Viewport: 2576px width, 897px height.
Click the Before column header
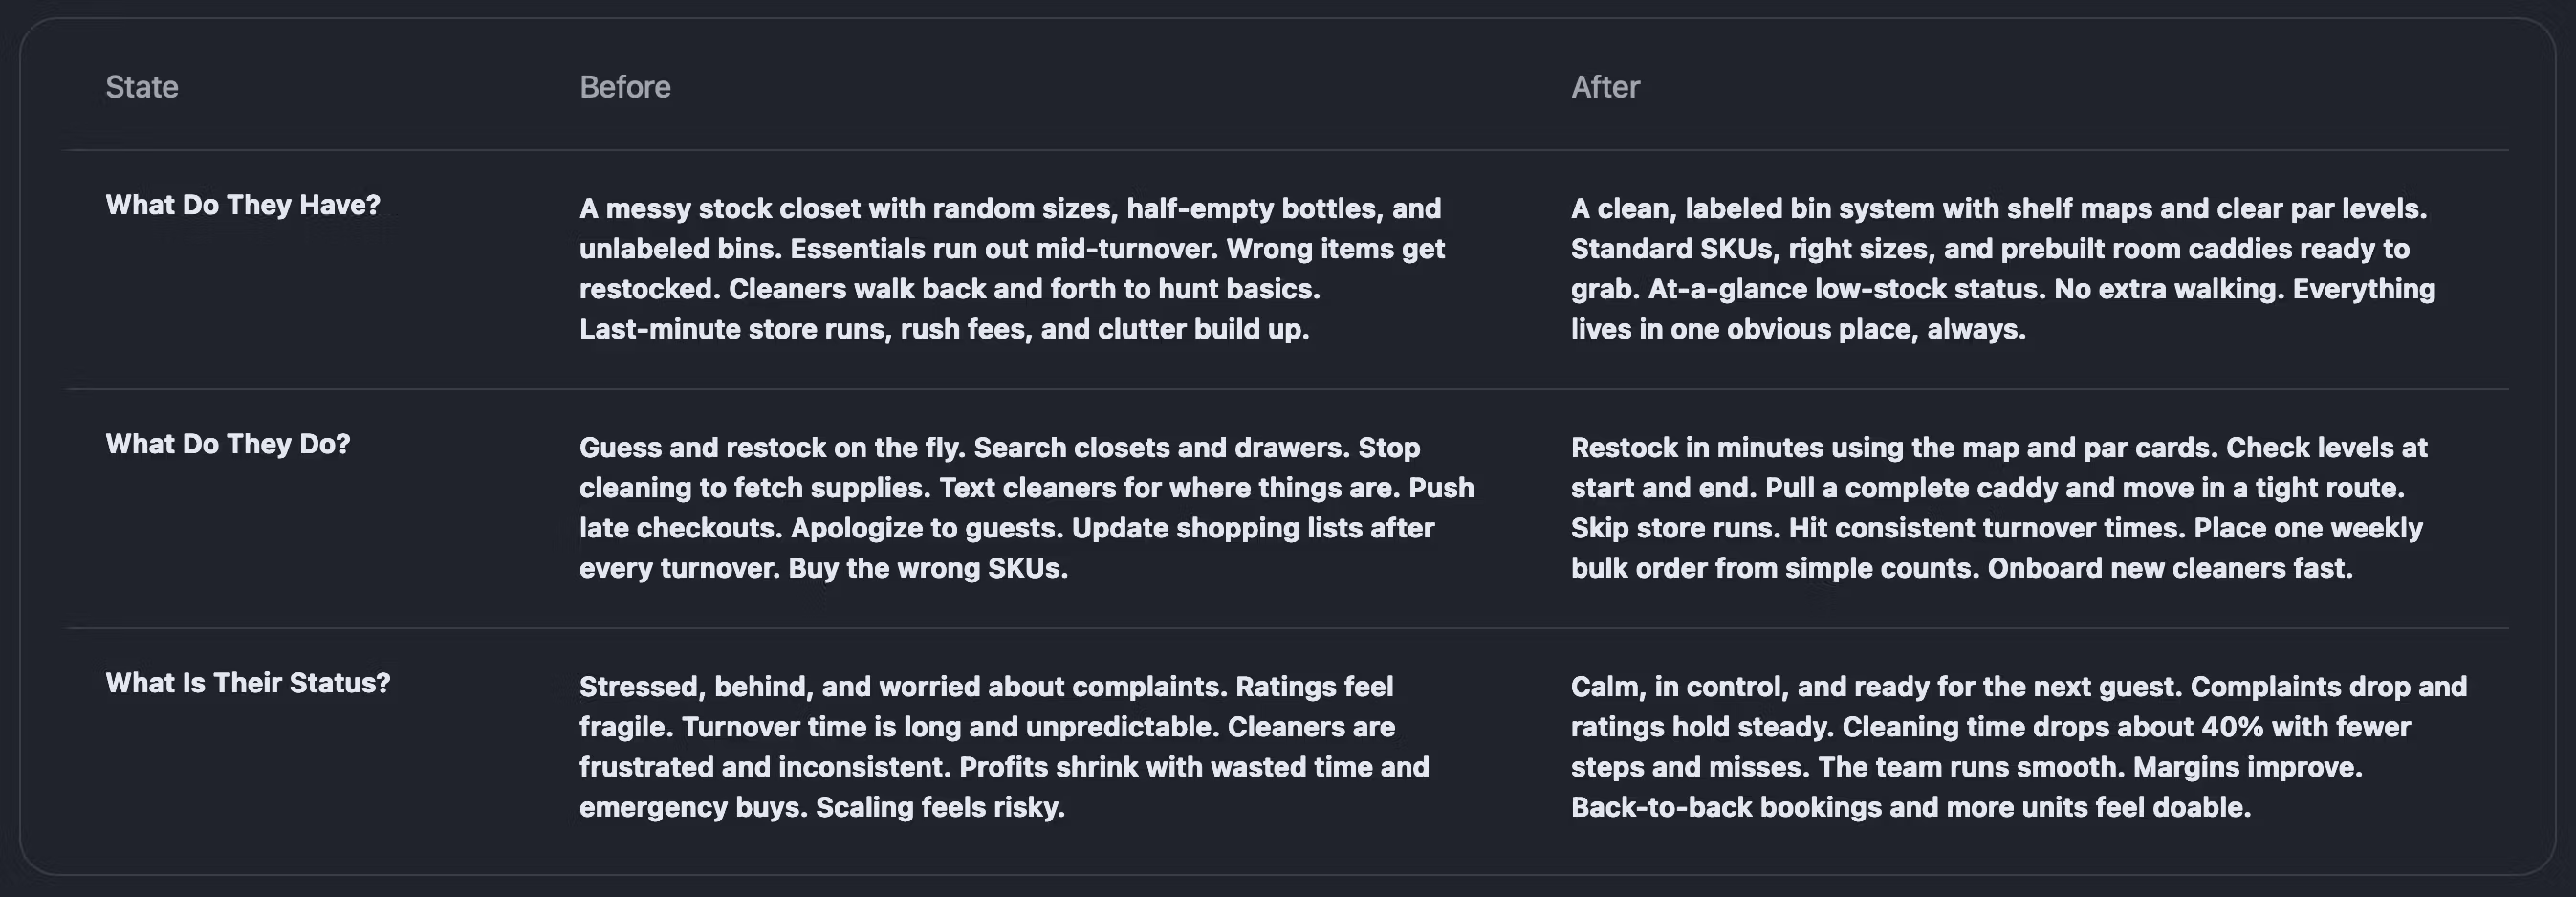625,87
